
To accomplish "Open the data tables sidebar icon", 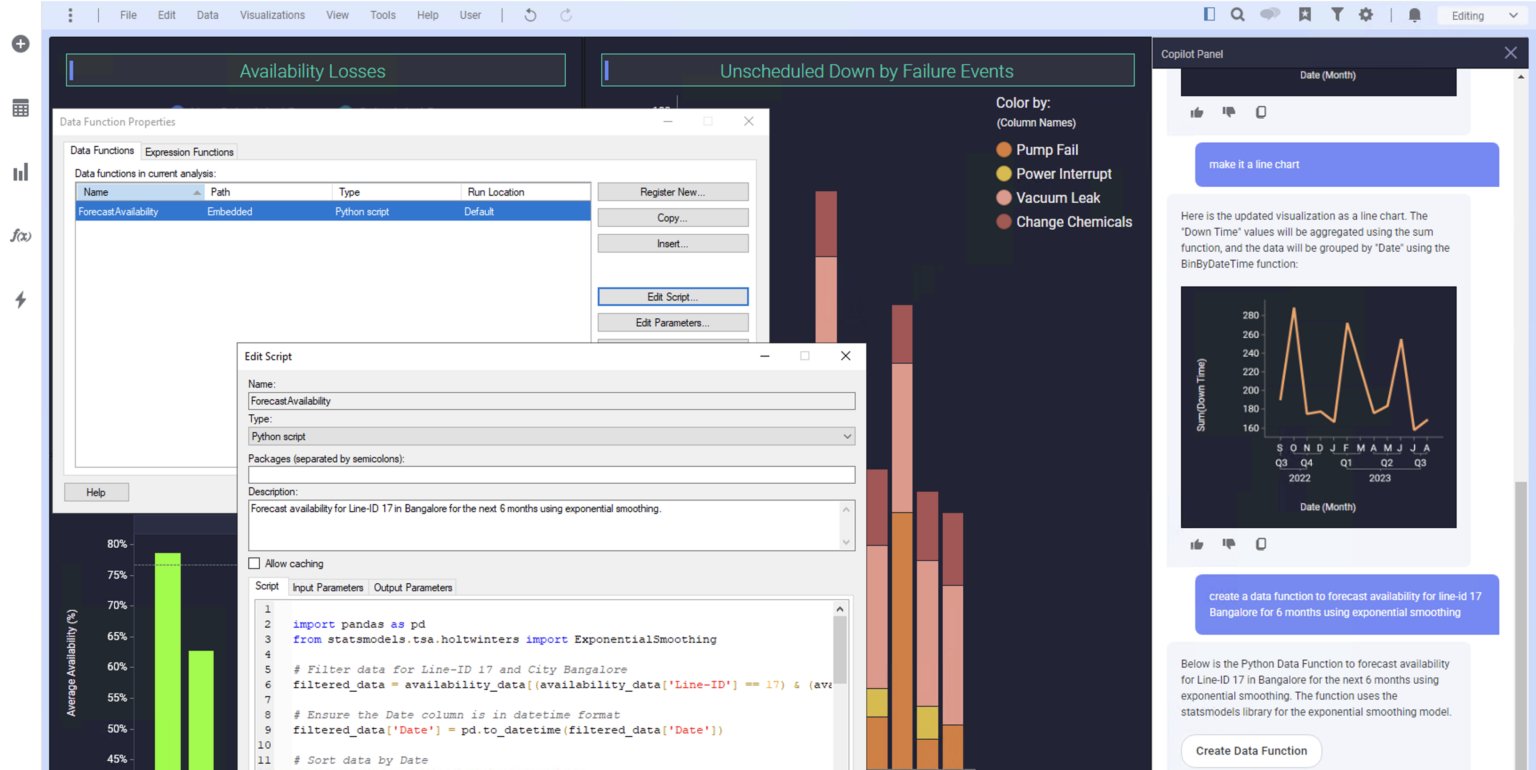I will click(x=20, y=108).
